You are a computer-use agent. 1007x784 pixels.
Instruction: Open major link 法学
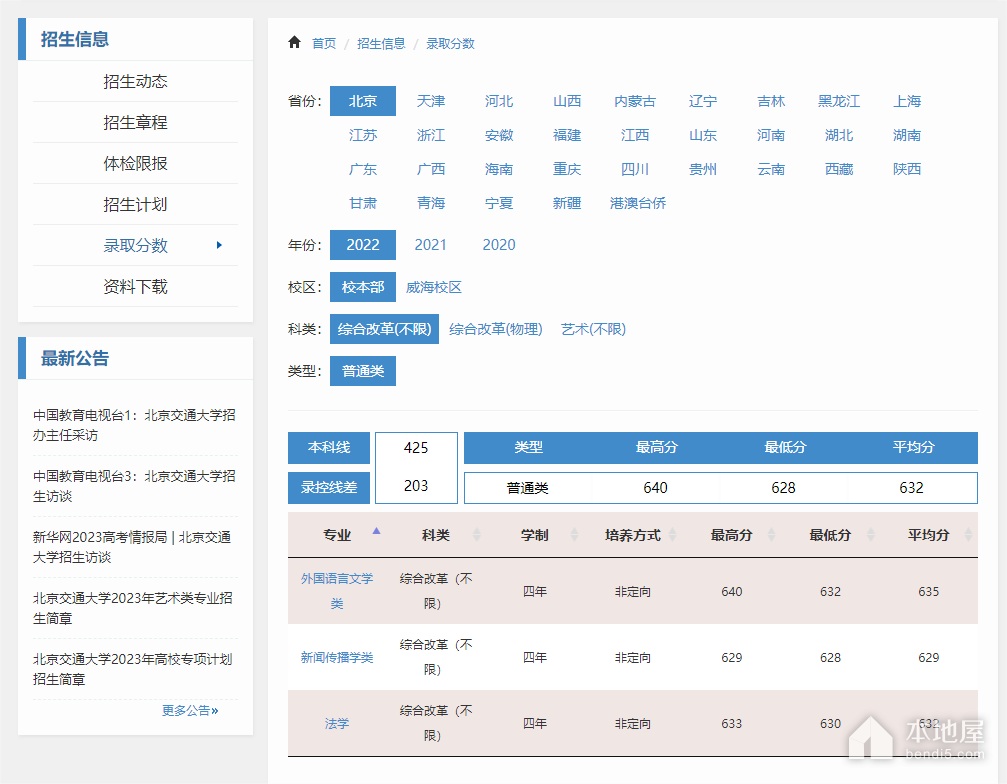[x=337, y=724]
